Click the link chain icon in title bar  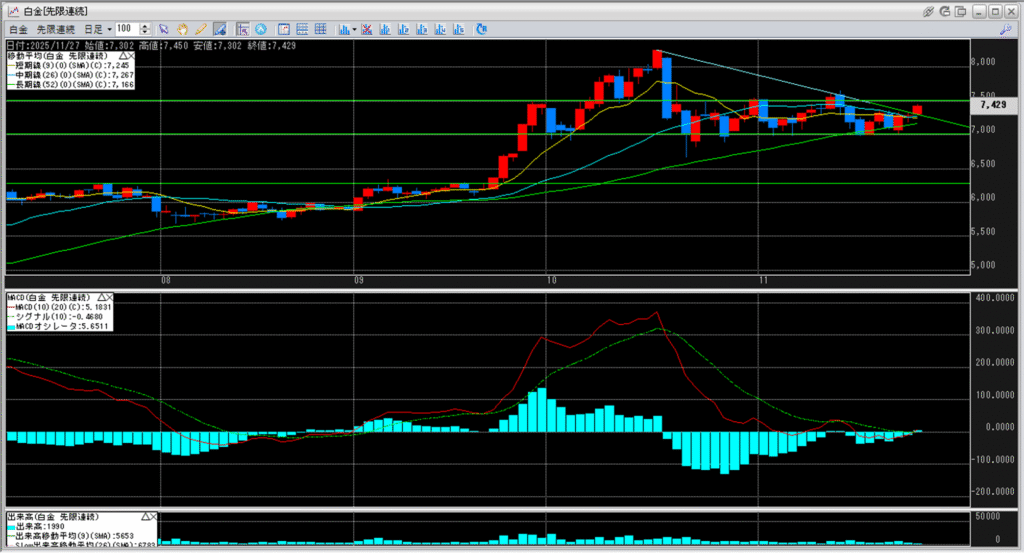pyautogui.click(x=929, y=10)
